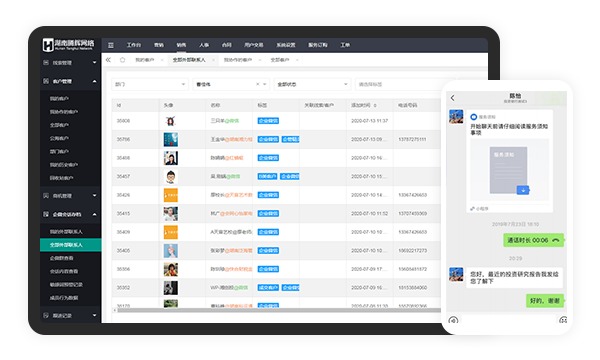The width and height of the screenshot is (600, 360).
Task: Click the black-and-white avatar in row 35352
Action: pos(171,288)
